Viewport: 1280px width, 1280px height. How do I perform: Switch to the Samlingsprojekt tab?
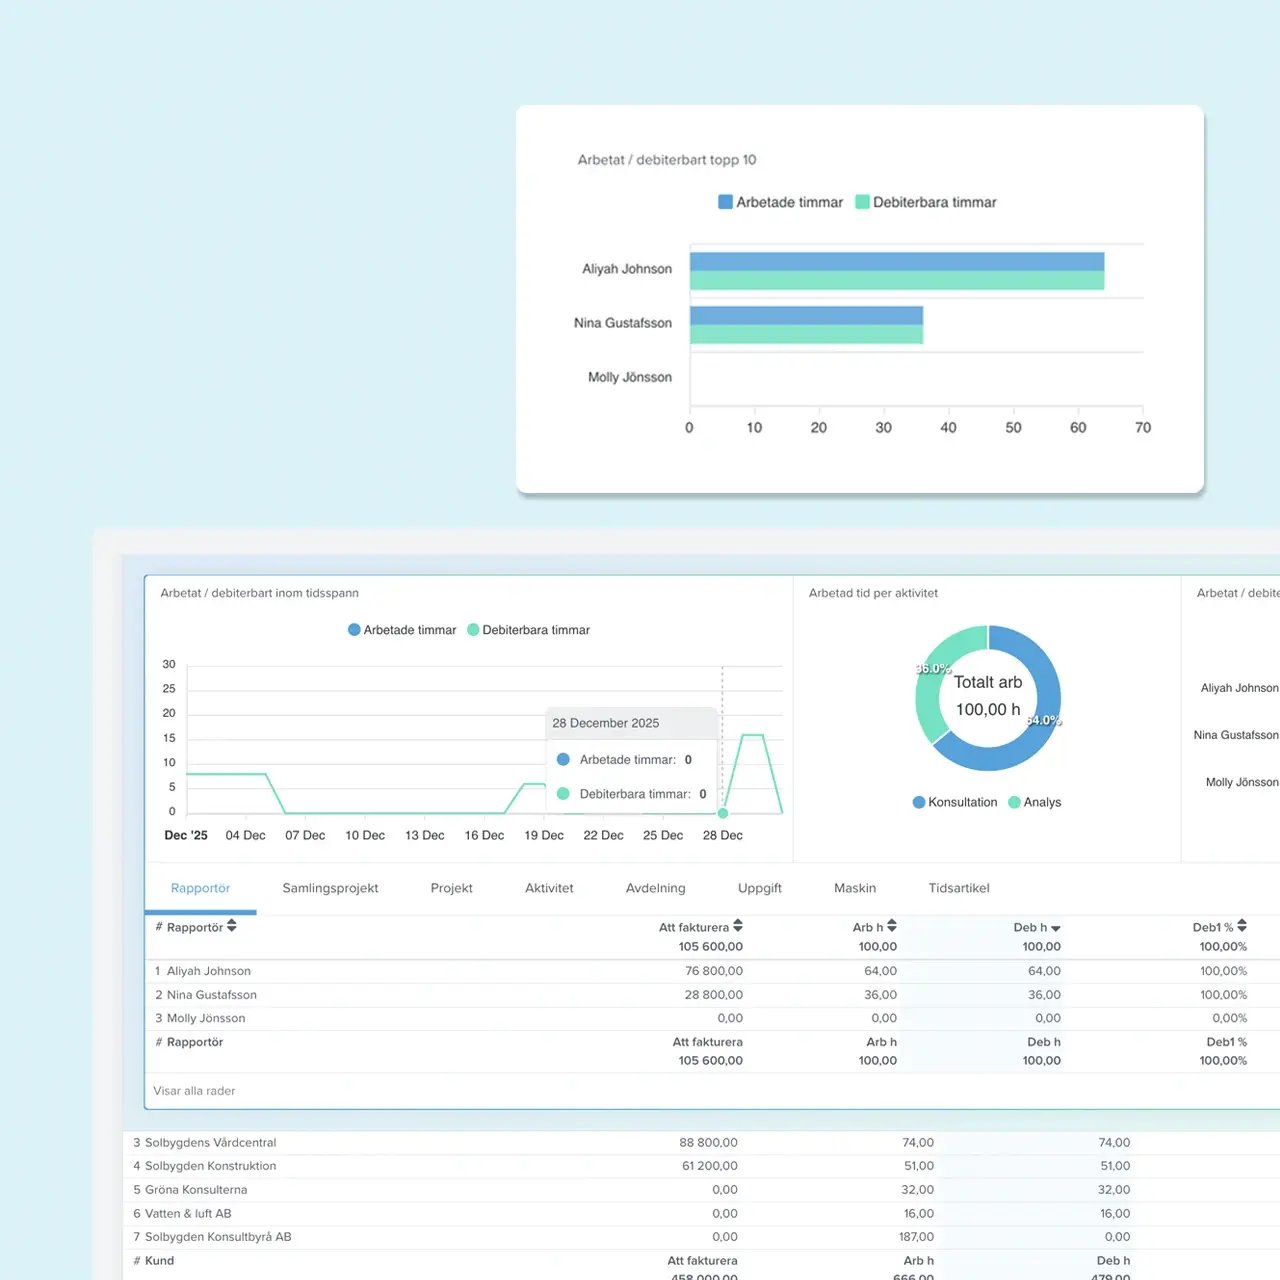point(330,888)
